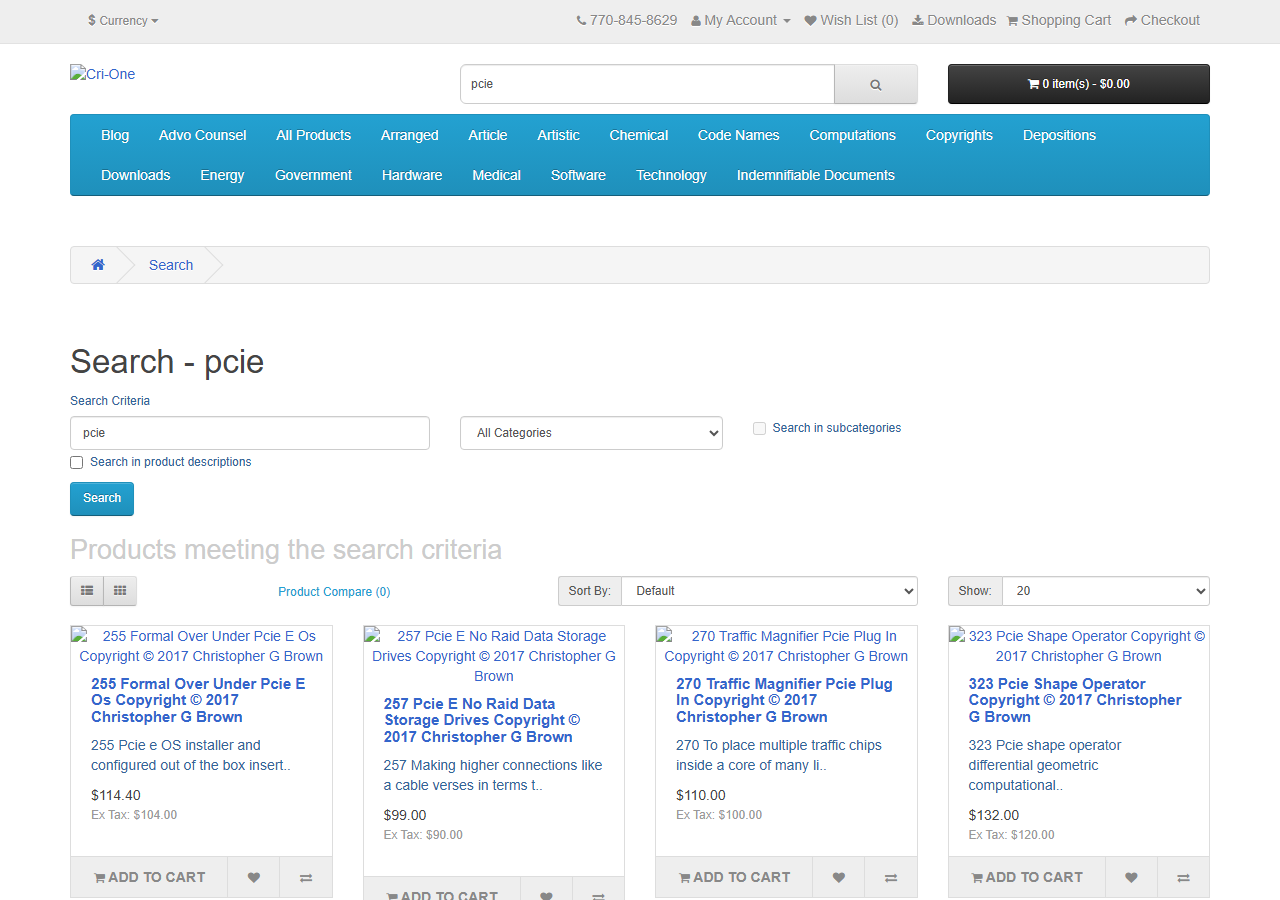Image resolution: width=1280 pixels, height=900 pixels.
Task: Open the Article category
Action: (x=488, y=135)
